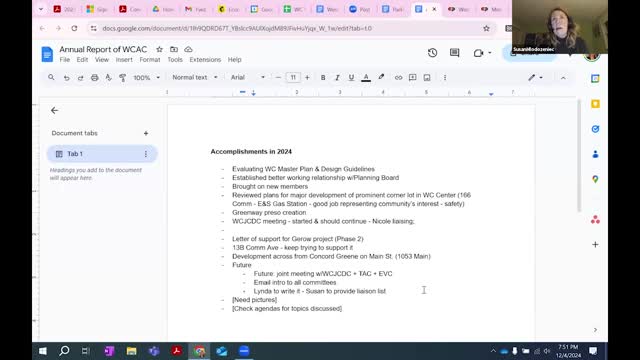The height and width of the screenshot is (360, 640).
Task: Open the Tools menu
Action: tap(175, 60)
